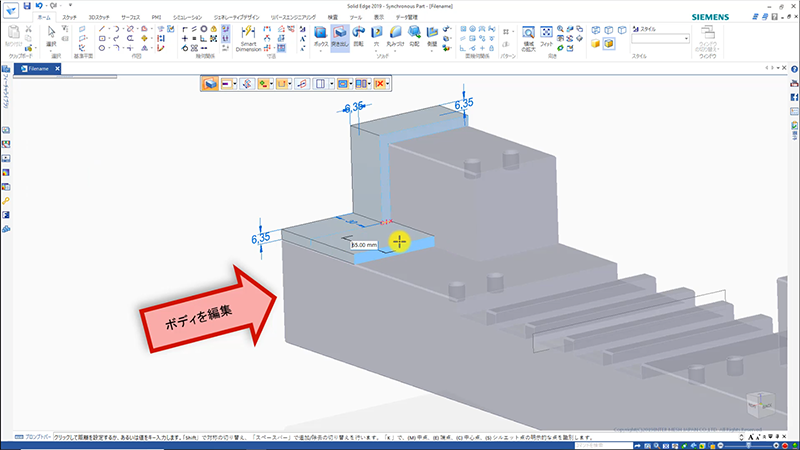Click the 5.00 mm distance input field
Image resolution: width=800 pixels, height=450 pixels.
(363, 244)
